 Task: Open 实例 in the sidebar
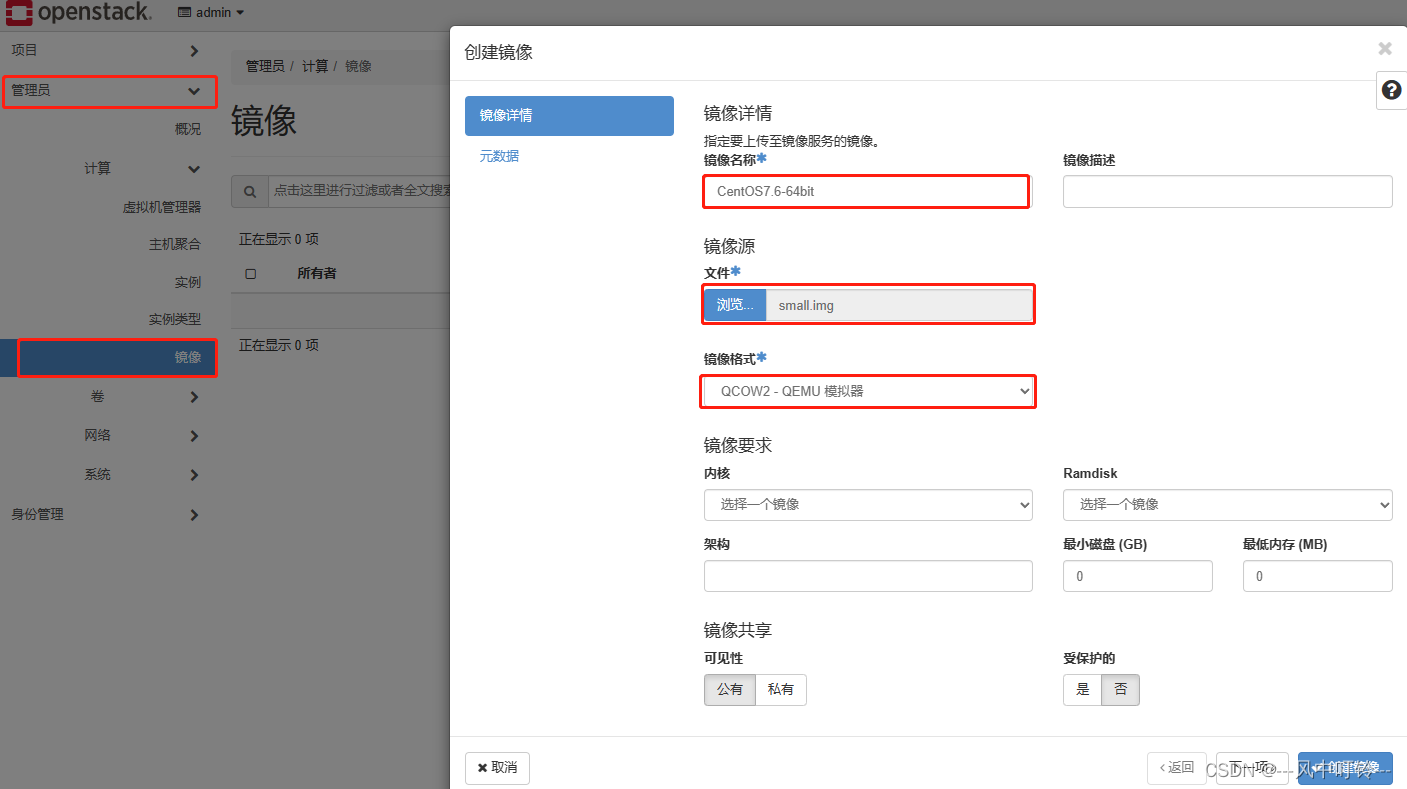188,283
